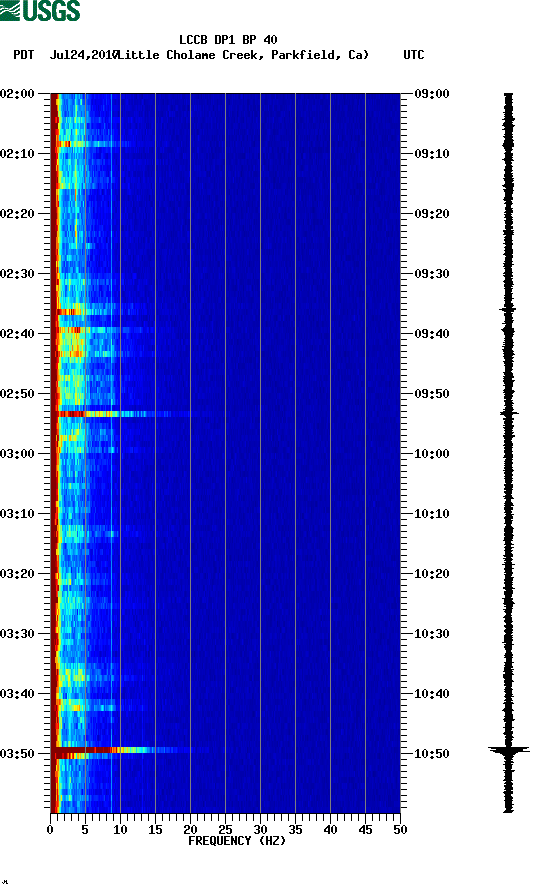Click the '03:40' PDT time label
Image resolution: width=552 pixels, height=893 pixels.
17,693
